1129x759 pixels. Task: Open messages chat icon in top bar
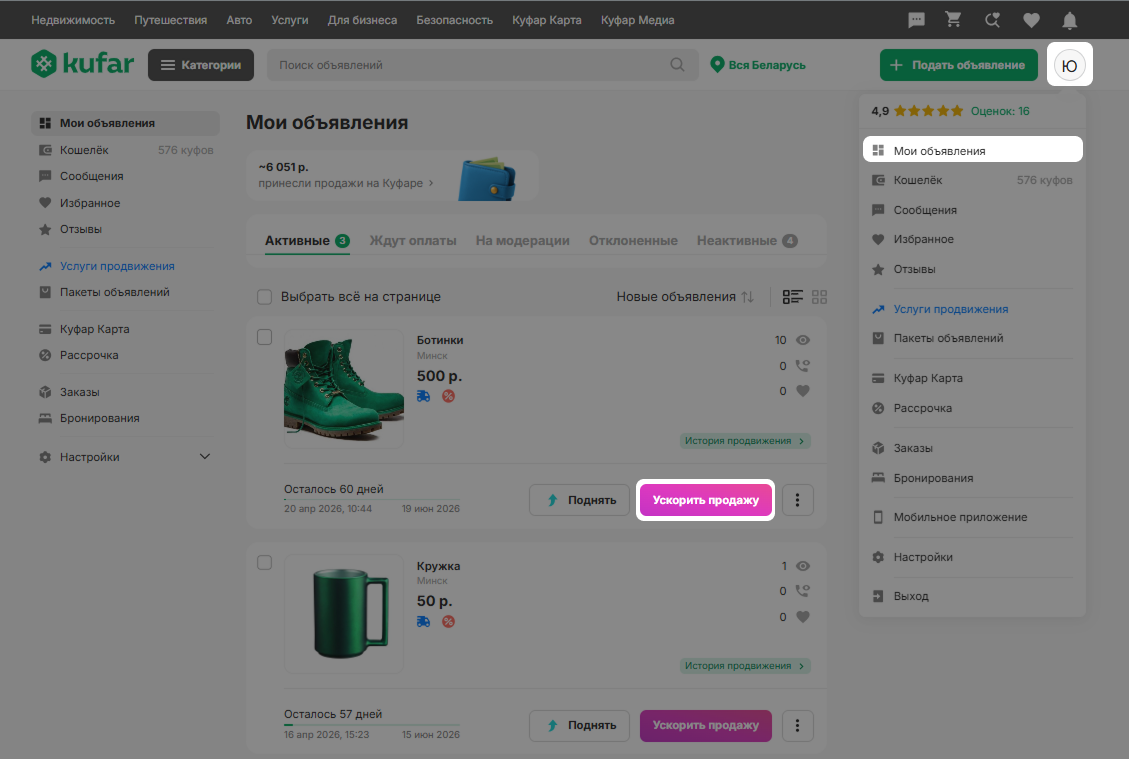pos(916,20)
